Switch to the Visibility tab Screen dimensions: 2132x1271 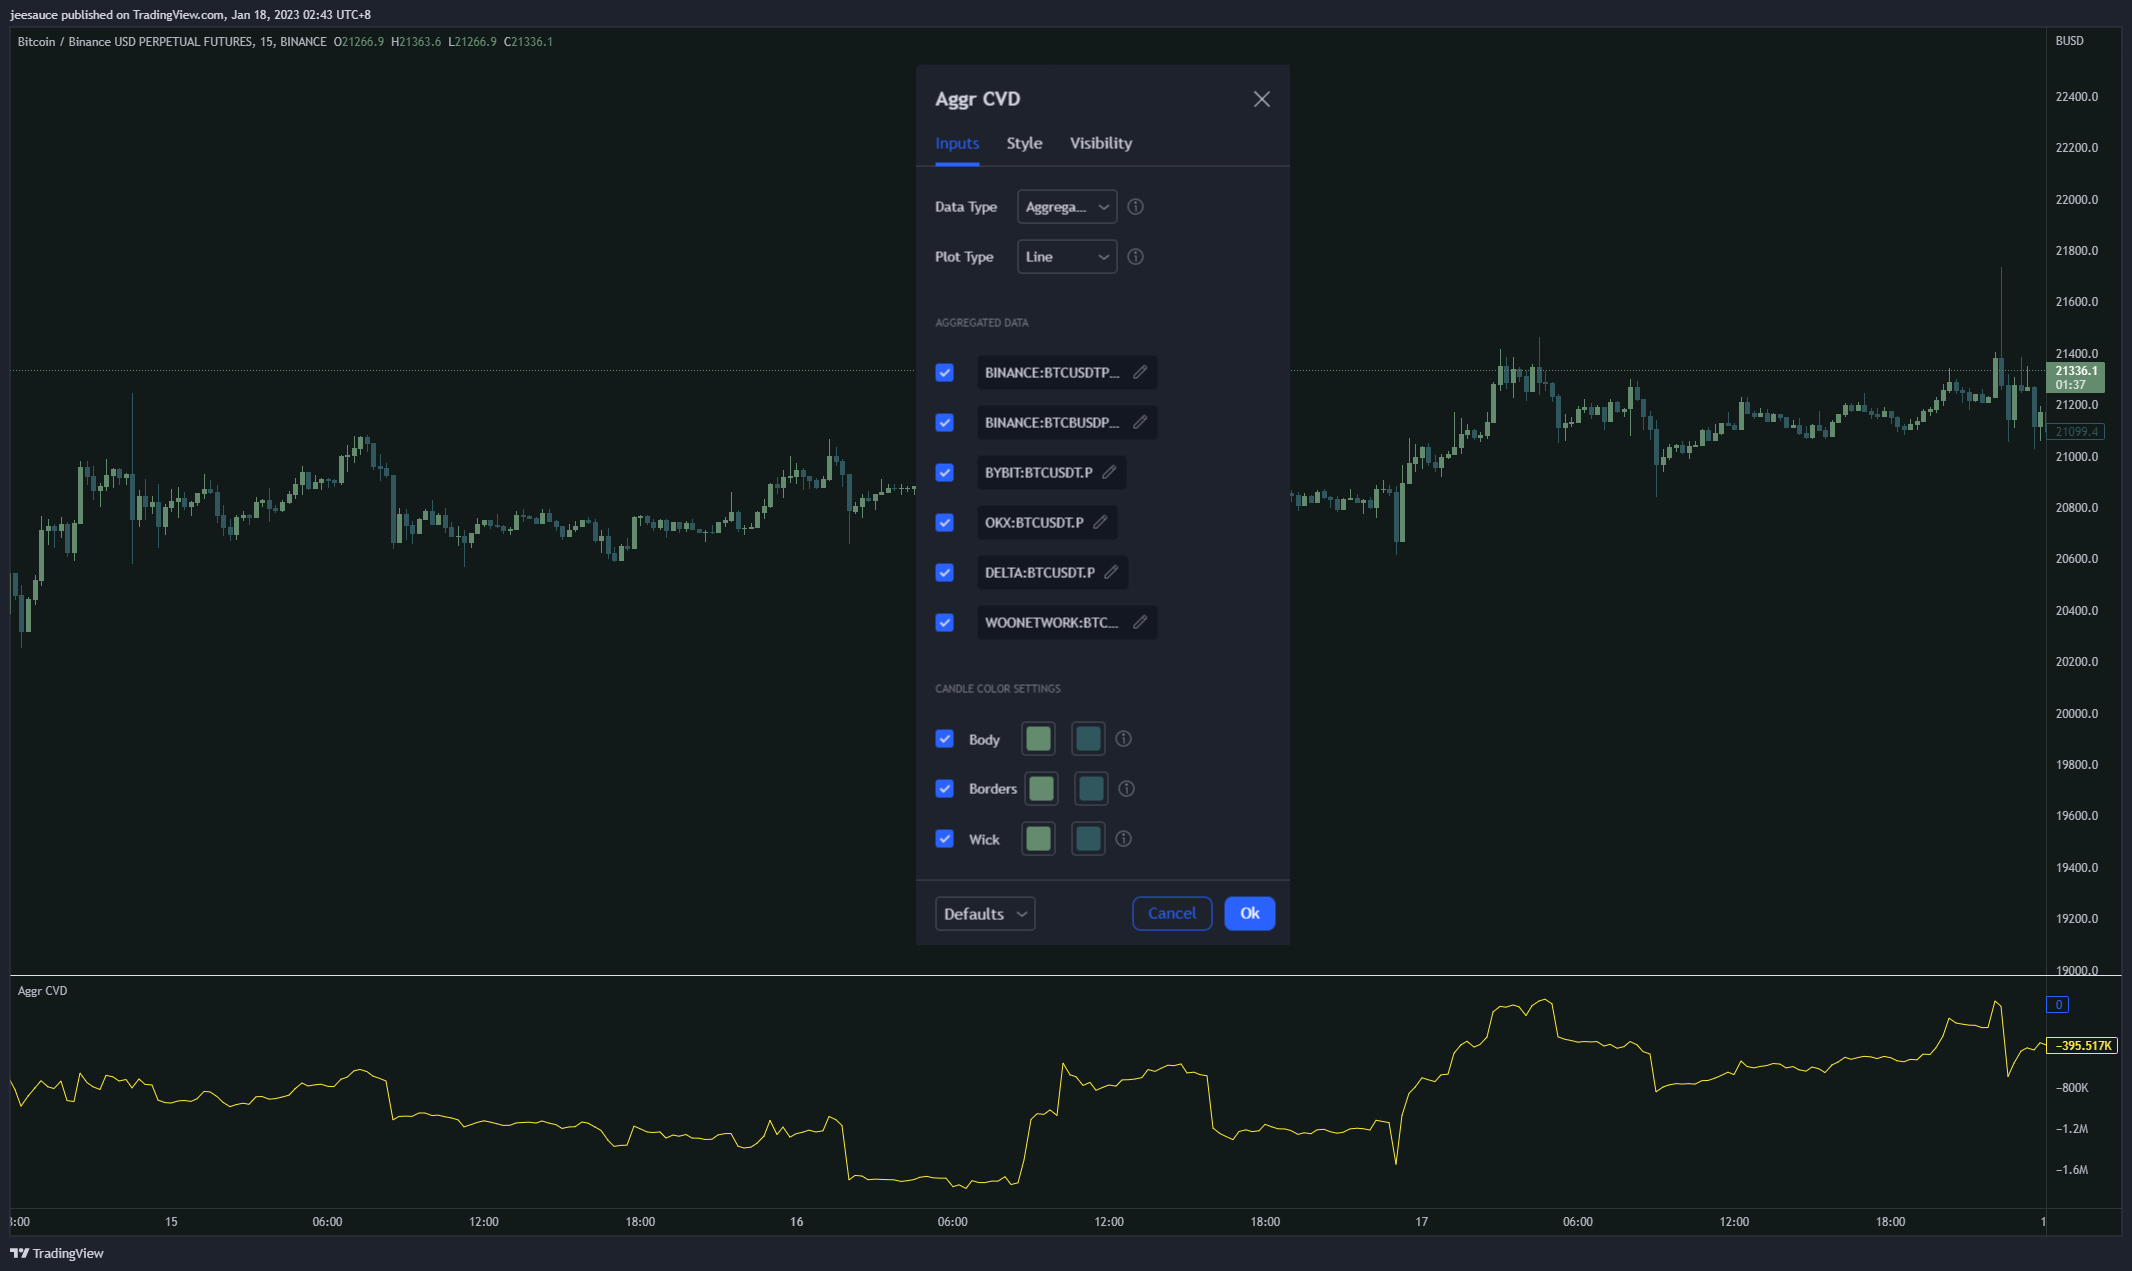(1101, 143)
